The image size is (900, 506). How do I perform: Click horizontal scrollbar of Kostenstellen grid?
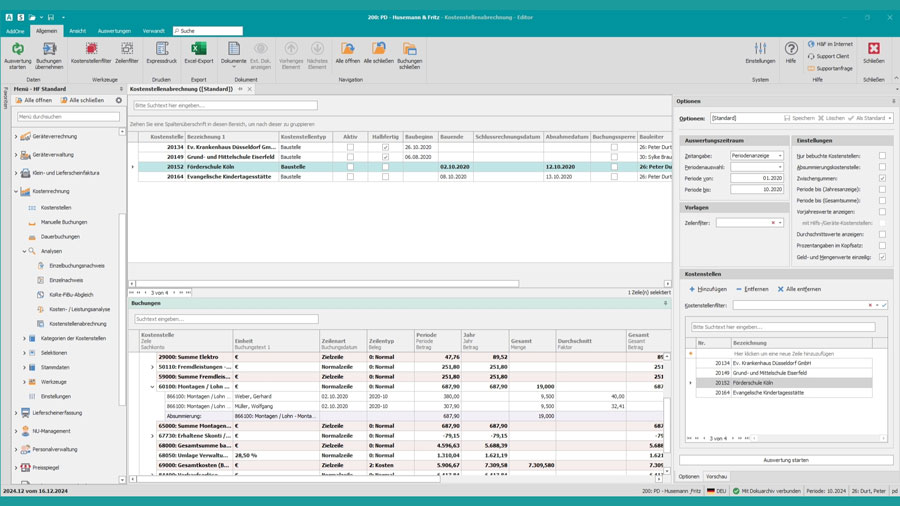point(327,284)
